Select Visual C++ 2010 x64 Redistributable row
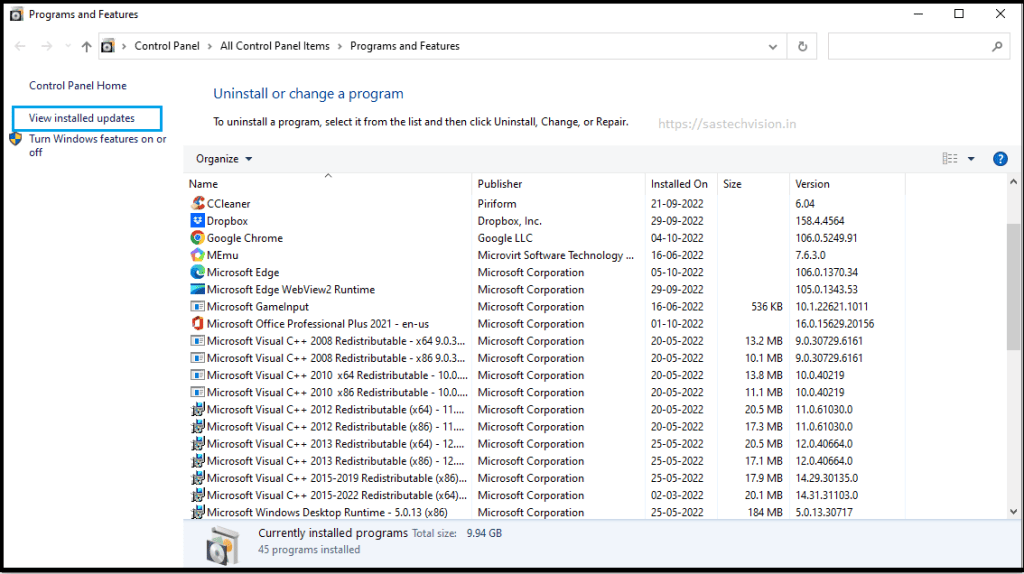 pyautogui.click(x=545, y=375)
